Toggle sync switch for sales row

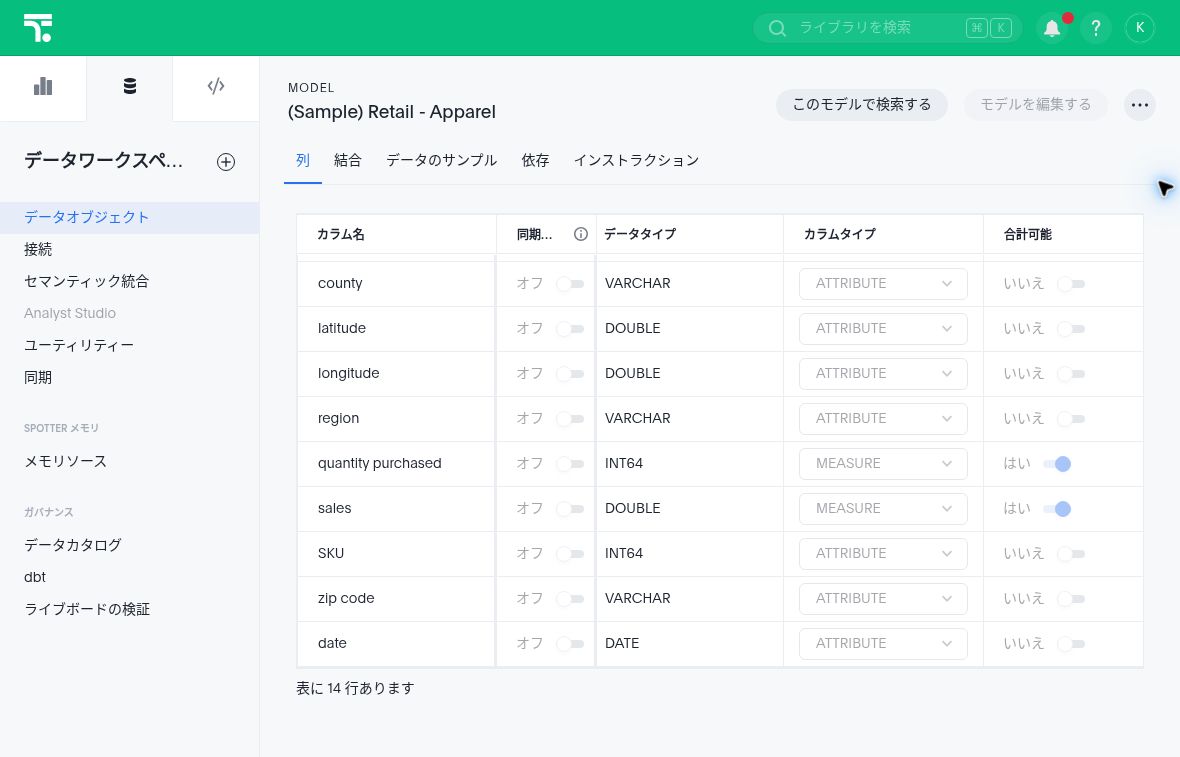tap(570, 509)
